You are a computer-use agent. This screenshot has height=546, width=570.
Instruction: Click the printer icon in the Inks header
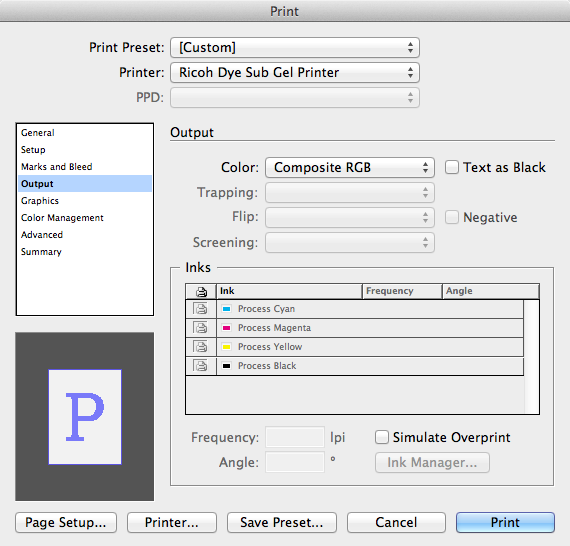coord(201,291)
